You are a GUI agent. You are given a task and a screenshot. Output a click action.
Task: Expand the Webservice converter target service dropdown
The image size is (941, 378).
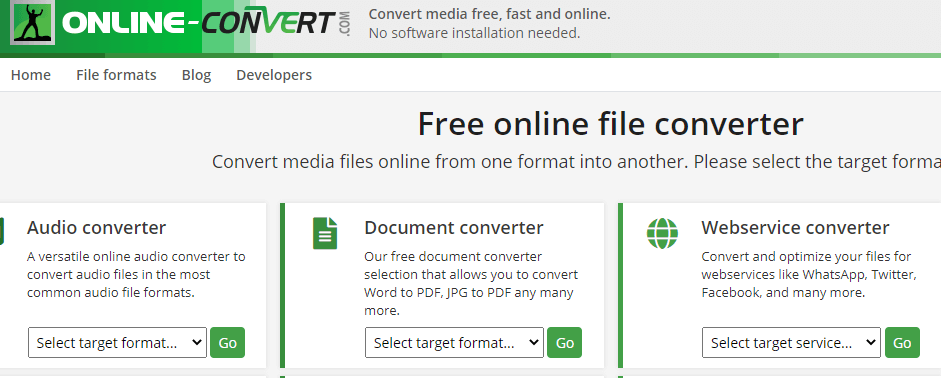[x=792, y=343]
